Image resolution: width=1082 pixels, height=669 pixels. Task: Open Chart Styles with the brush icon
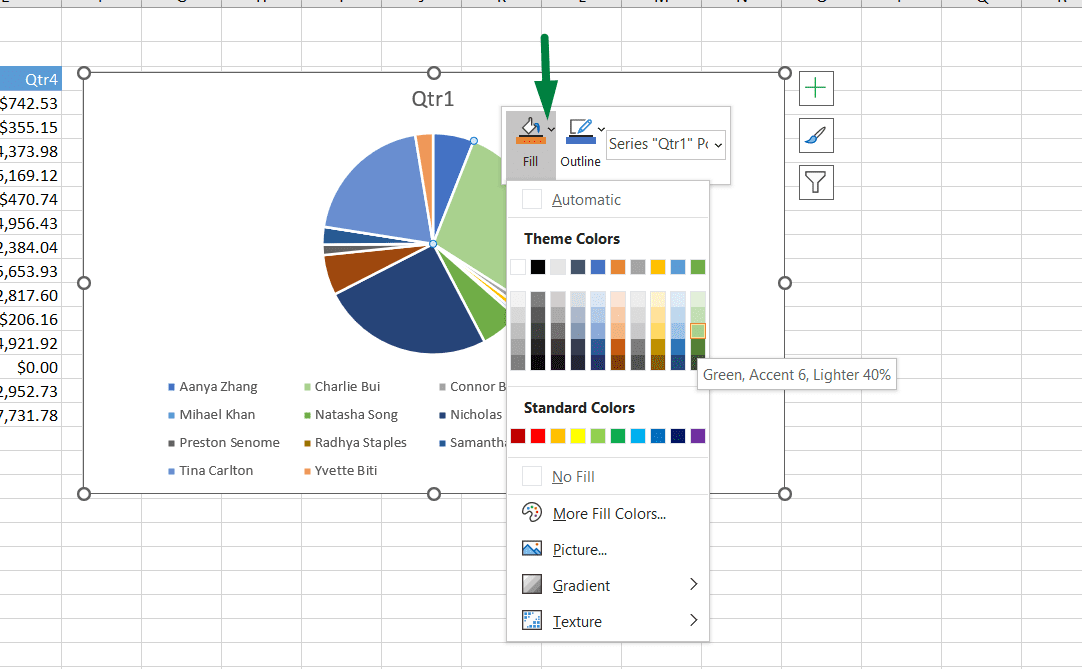click(x=815, y=135)
